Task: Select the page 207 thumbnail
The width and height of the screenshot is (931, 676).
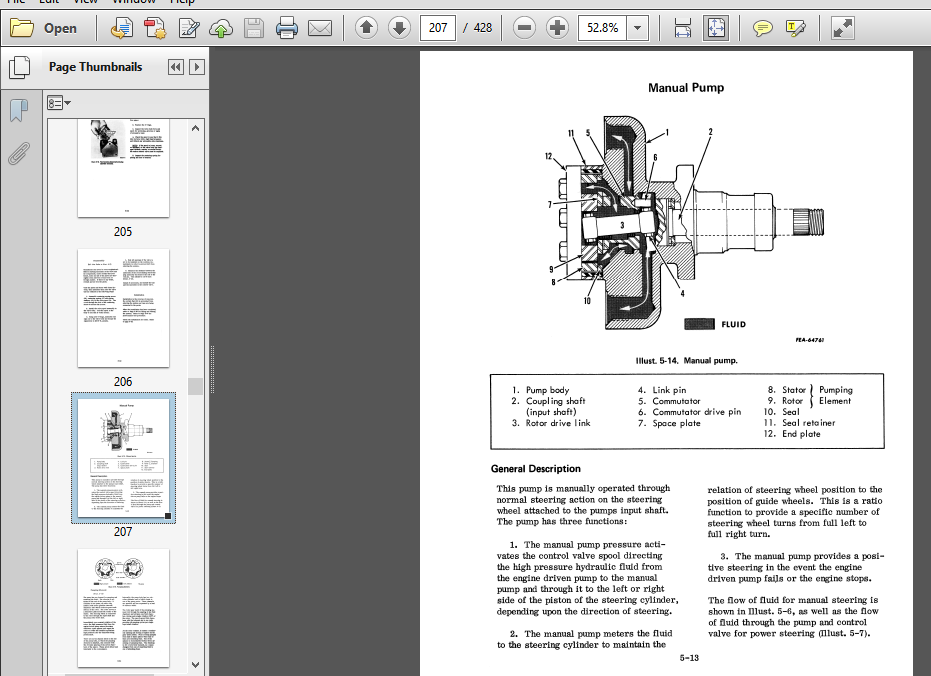Action: (124, 458)
